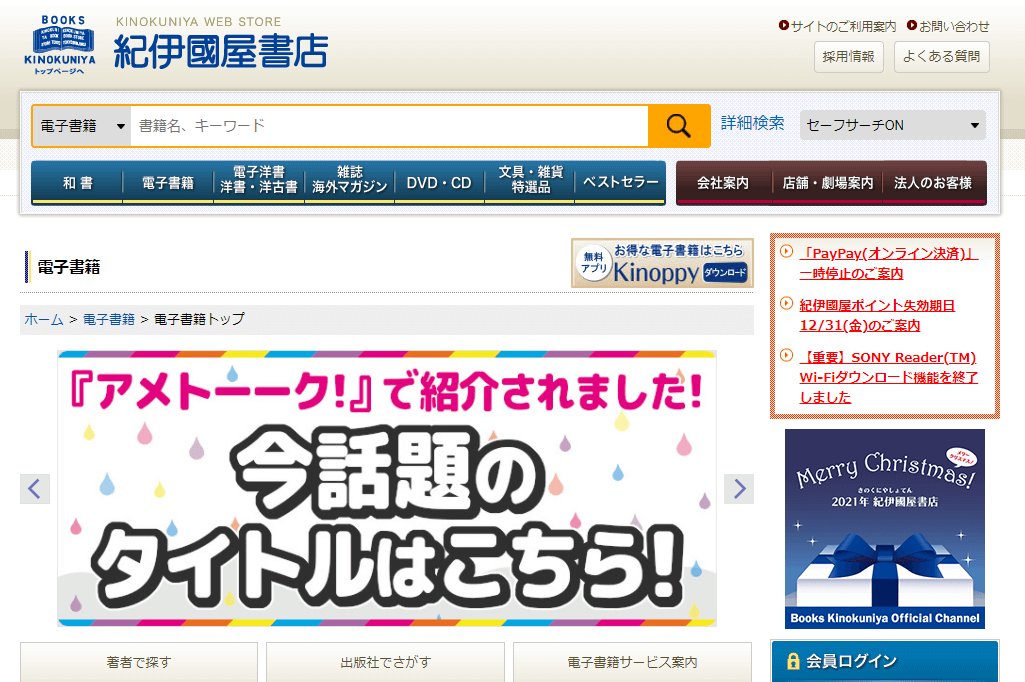The image size is (1025, 682).
Task: Open the 店舗・劇場案内 menu item
Action: [x=827, y=183]
